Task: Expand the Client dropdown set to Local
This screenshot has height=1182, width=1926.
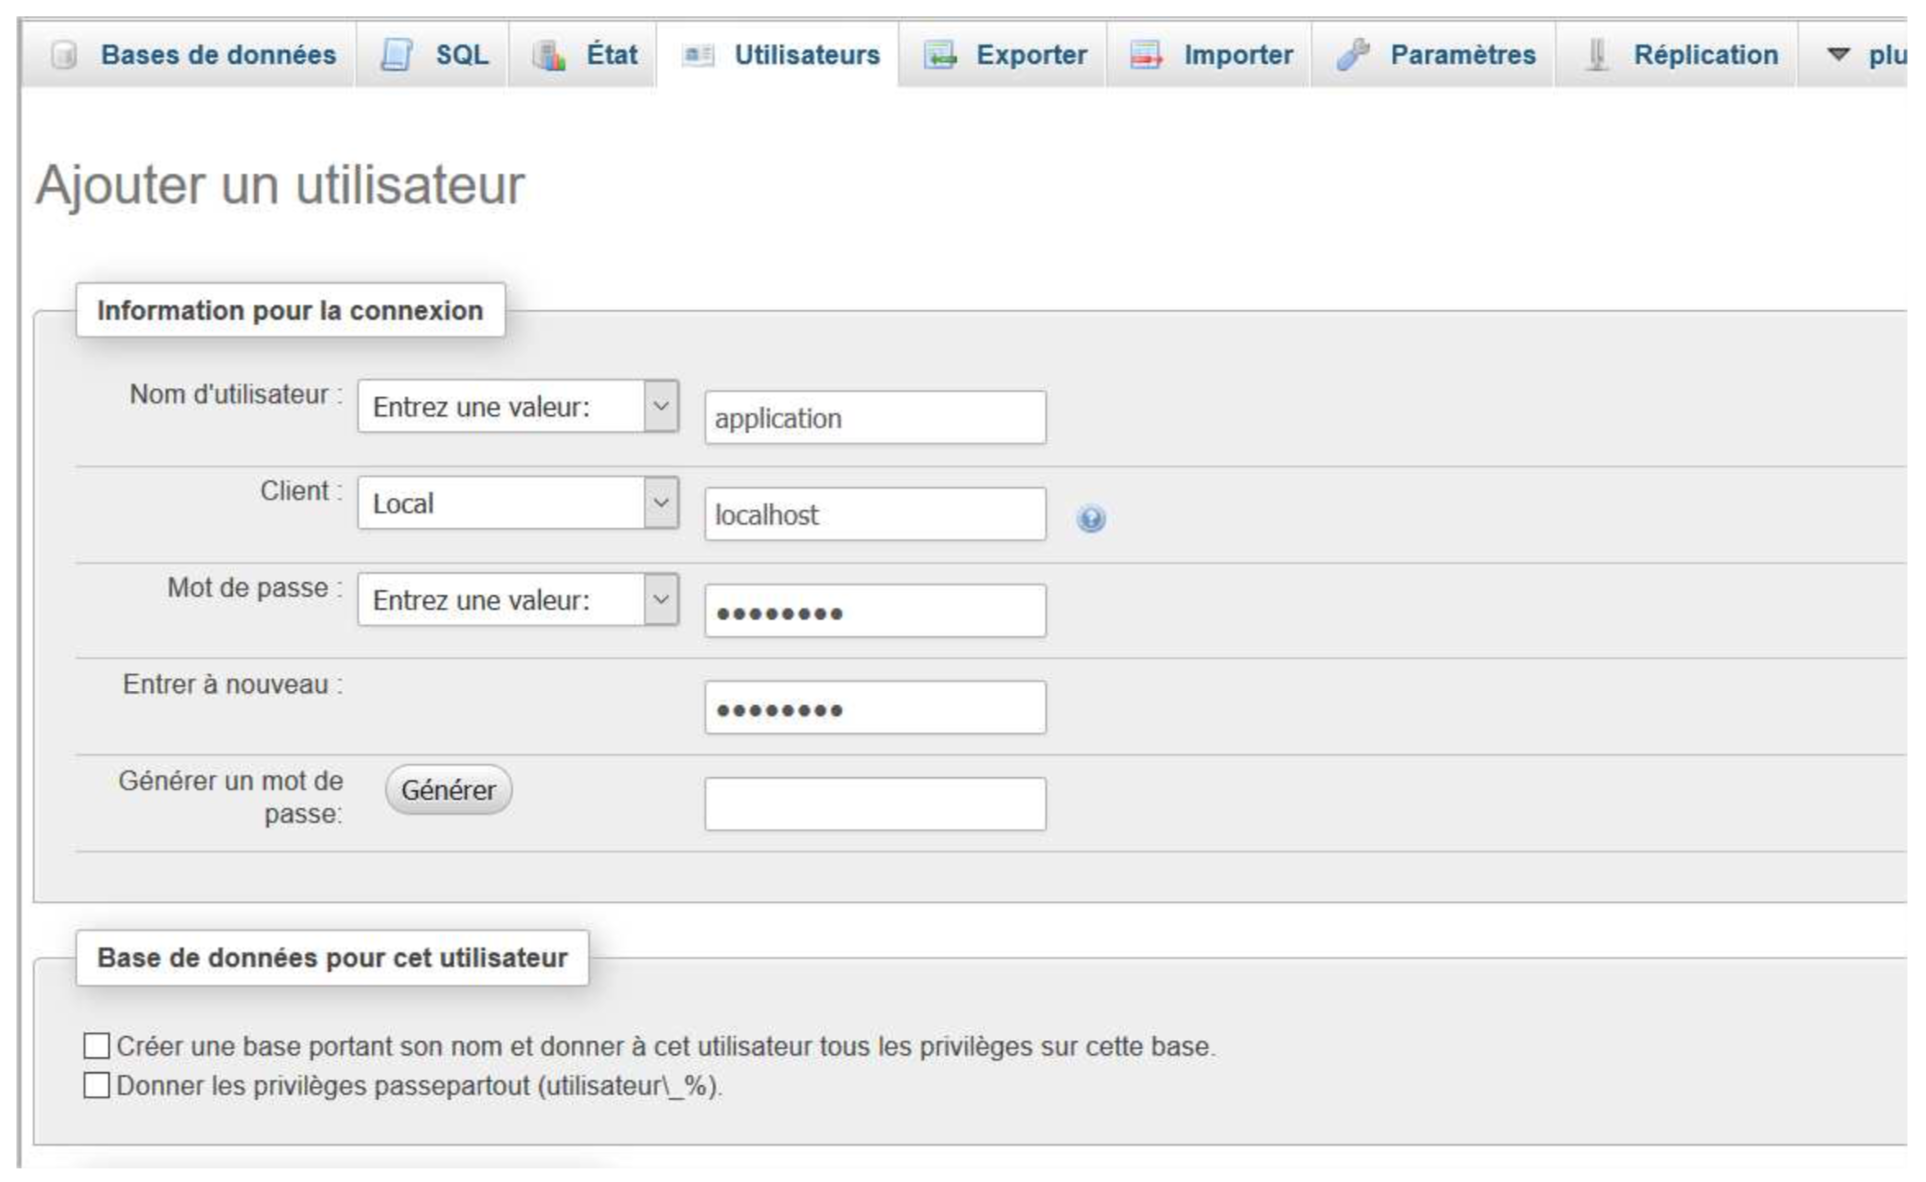Action: pos(518,503)
